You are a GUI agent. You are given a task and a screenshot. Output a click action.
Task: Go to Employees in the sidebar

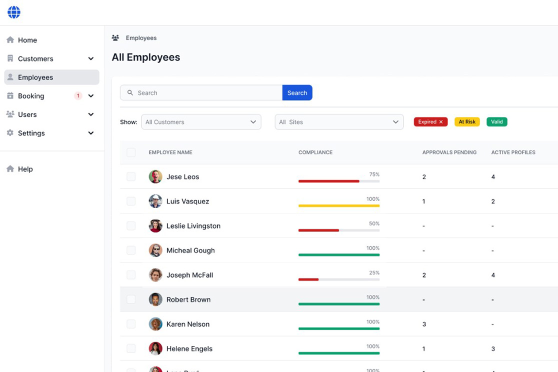point(52,77)
